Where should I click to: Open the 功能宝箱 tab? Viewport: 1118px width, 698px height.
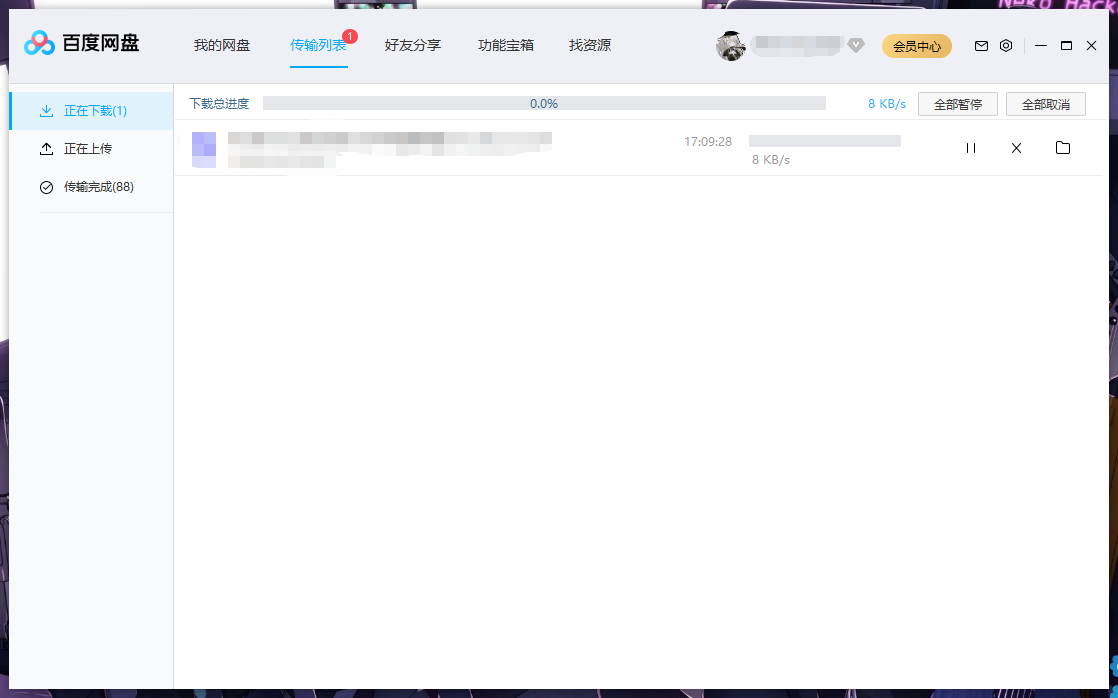click(506, 45)
